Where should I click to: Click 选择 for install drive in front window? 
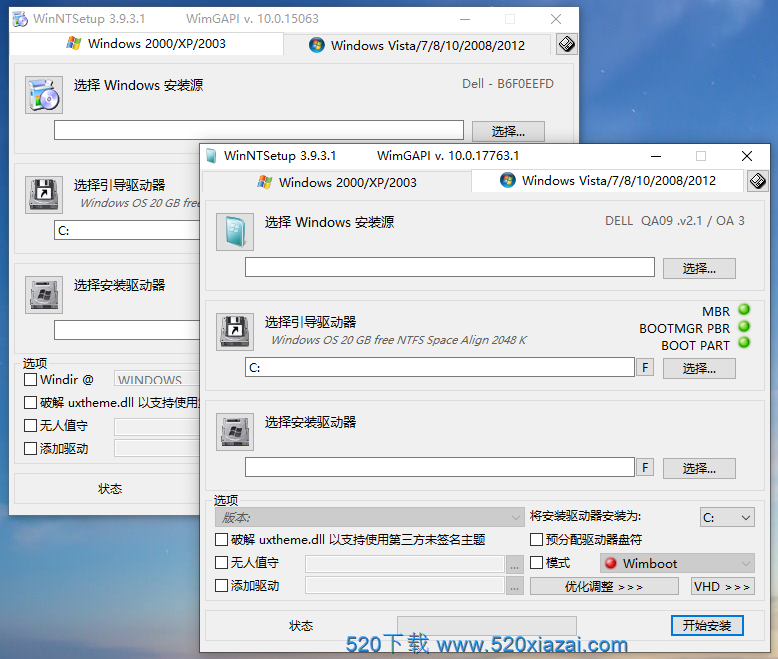pyautogui.click(x=699, y=468)
